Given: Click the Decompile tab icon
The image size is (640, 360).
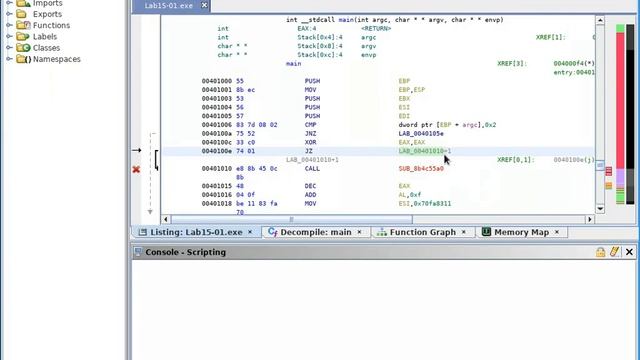Looking at the screenshot, I should point(272,232).
